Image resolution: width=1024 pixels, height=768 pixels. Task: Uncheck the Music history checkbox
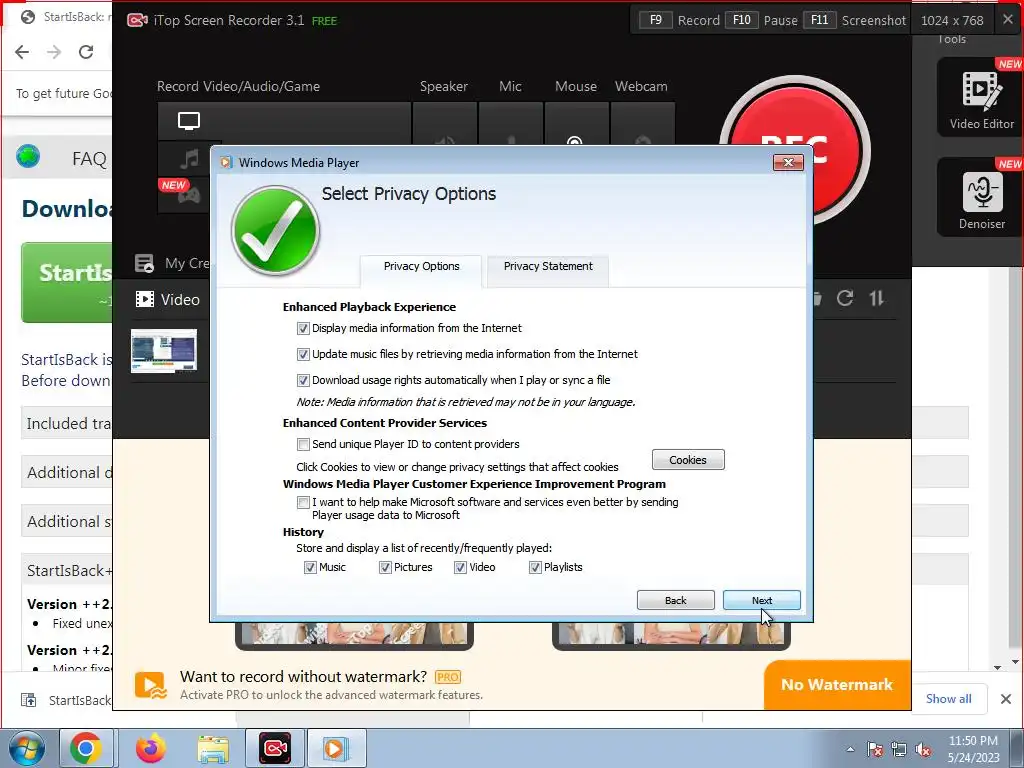click(310, 568)
